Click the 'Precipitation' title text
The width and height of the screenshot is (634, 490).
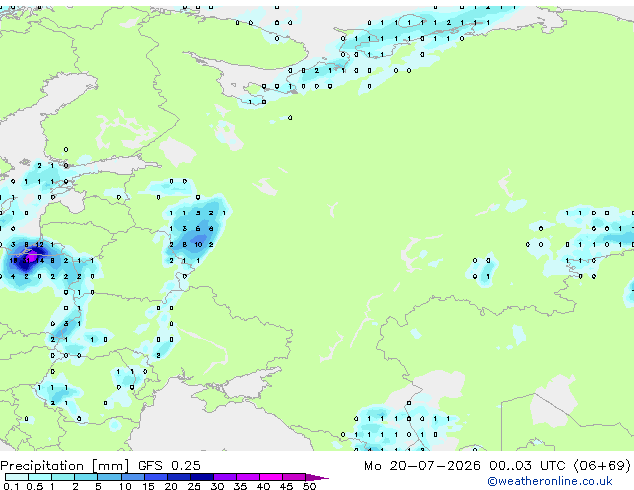point(42,466)
